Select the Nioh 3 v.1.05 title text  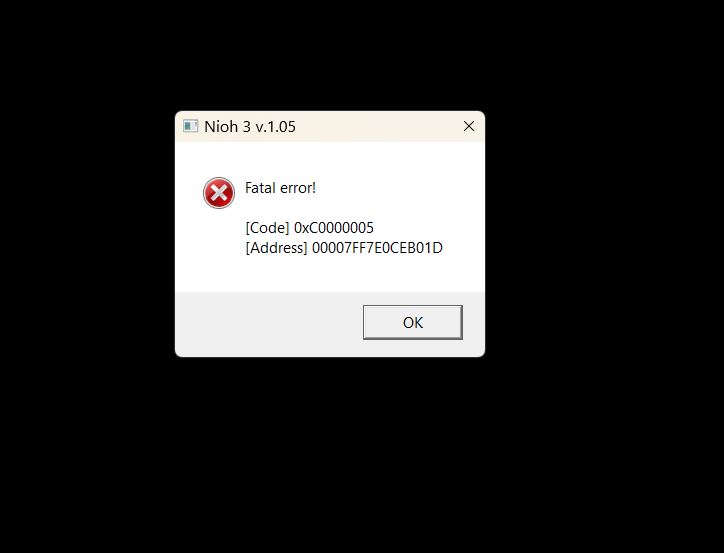coord(250,126)
